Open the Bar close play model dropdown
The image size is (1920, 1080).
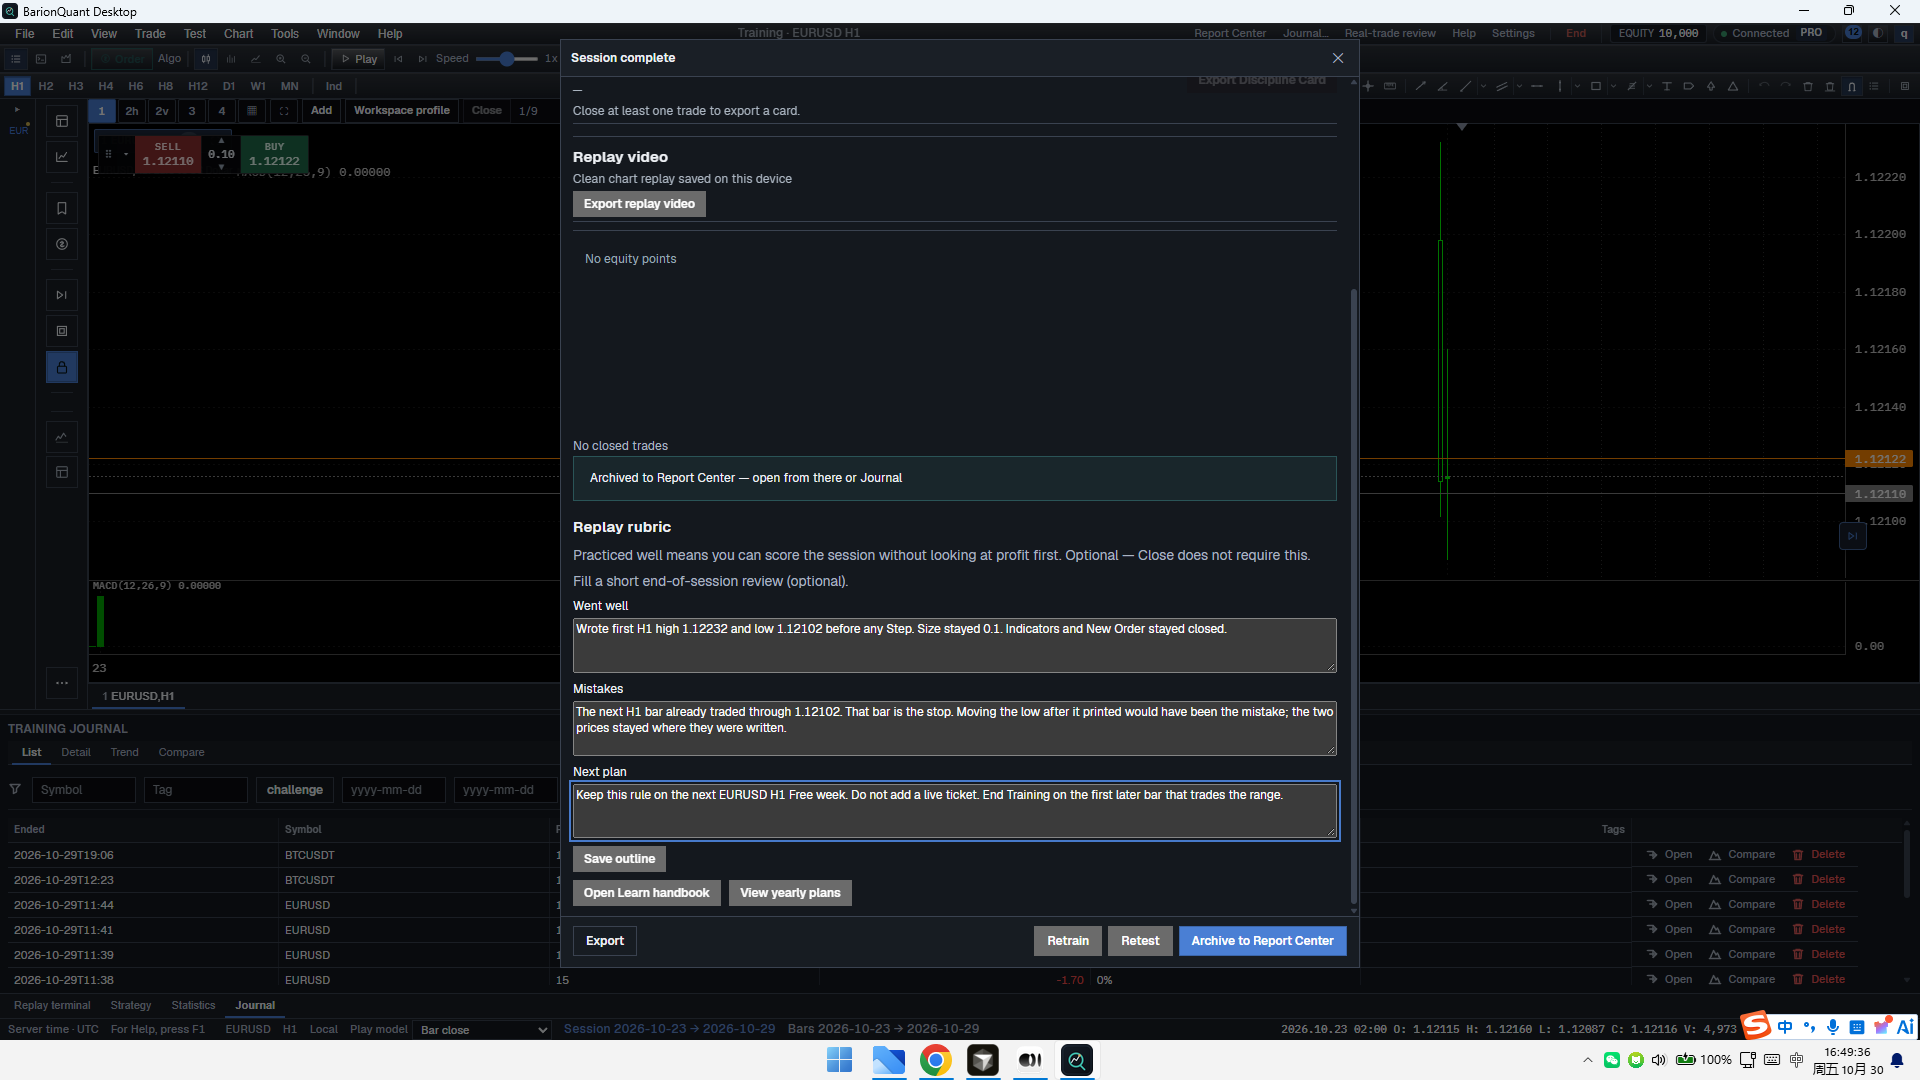[483, 1030]
